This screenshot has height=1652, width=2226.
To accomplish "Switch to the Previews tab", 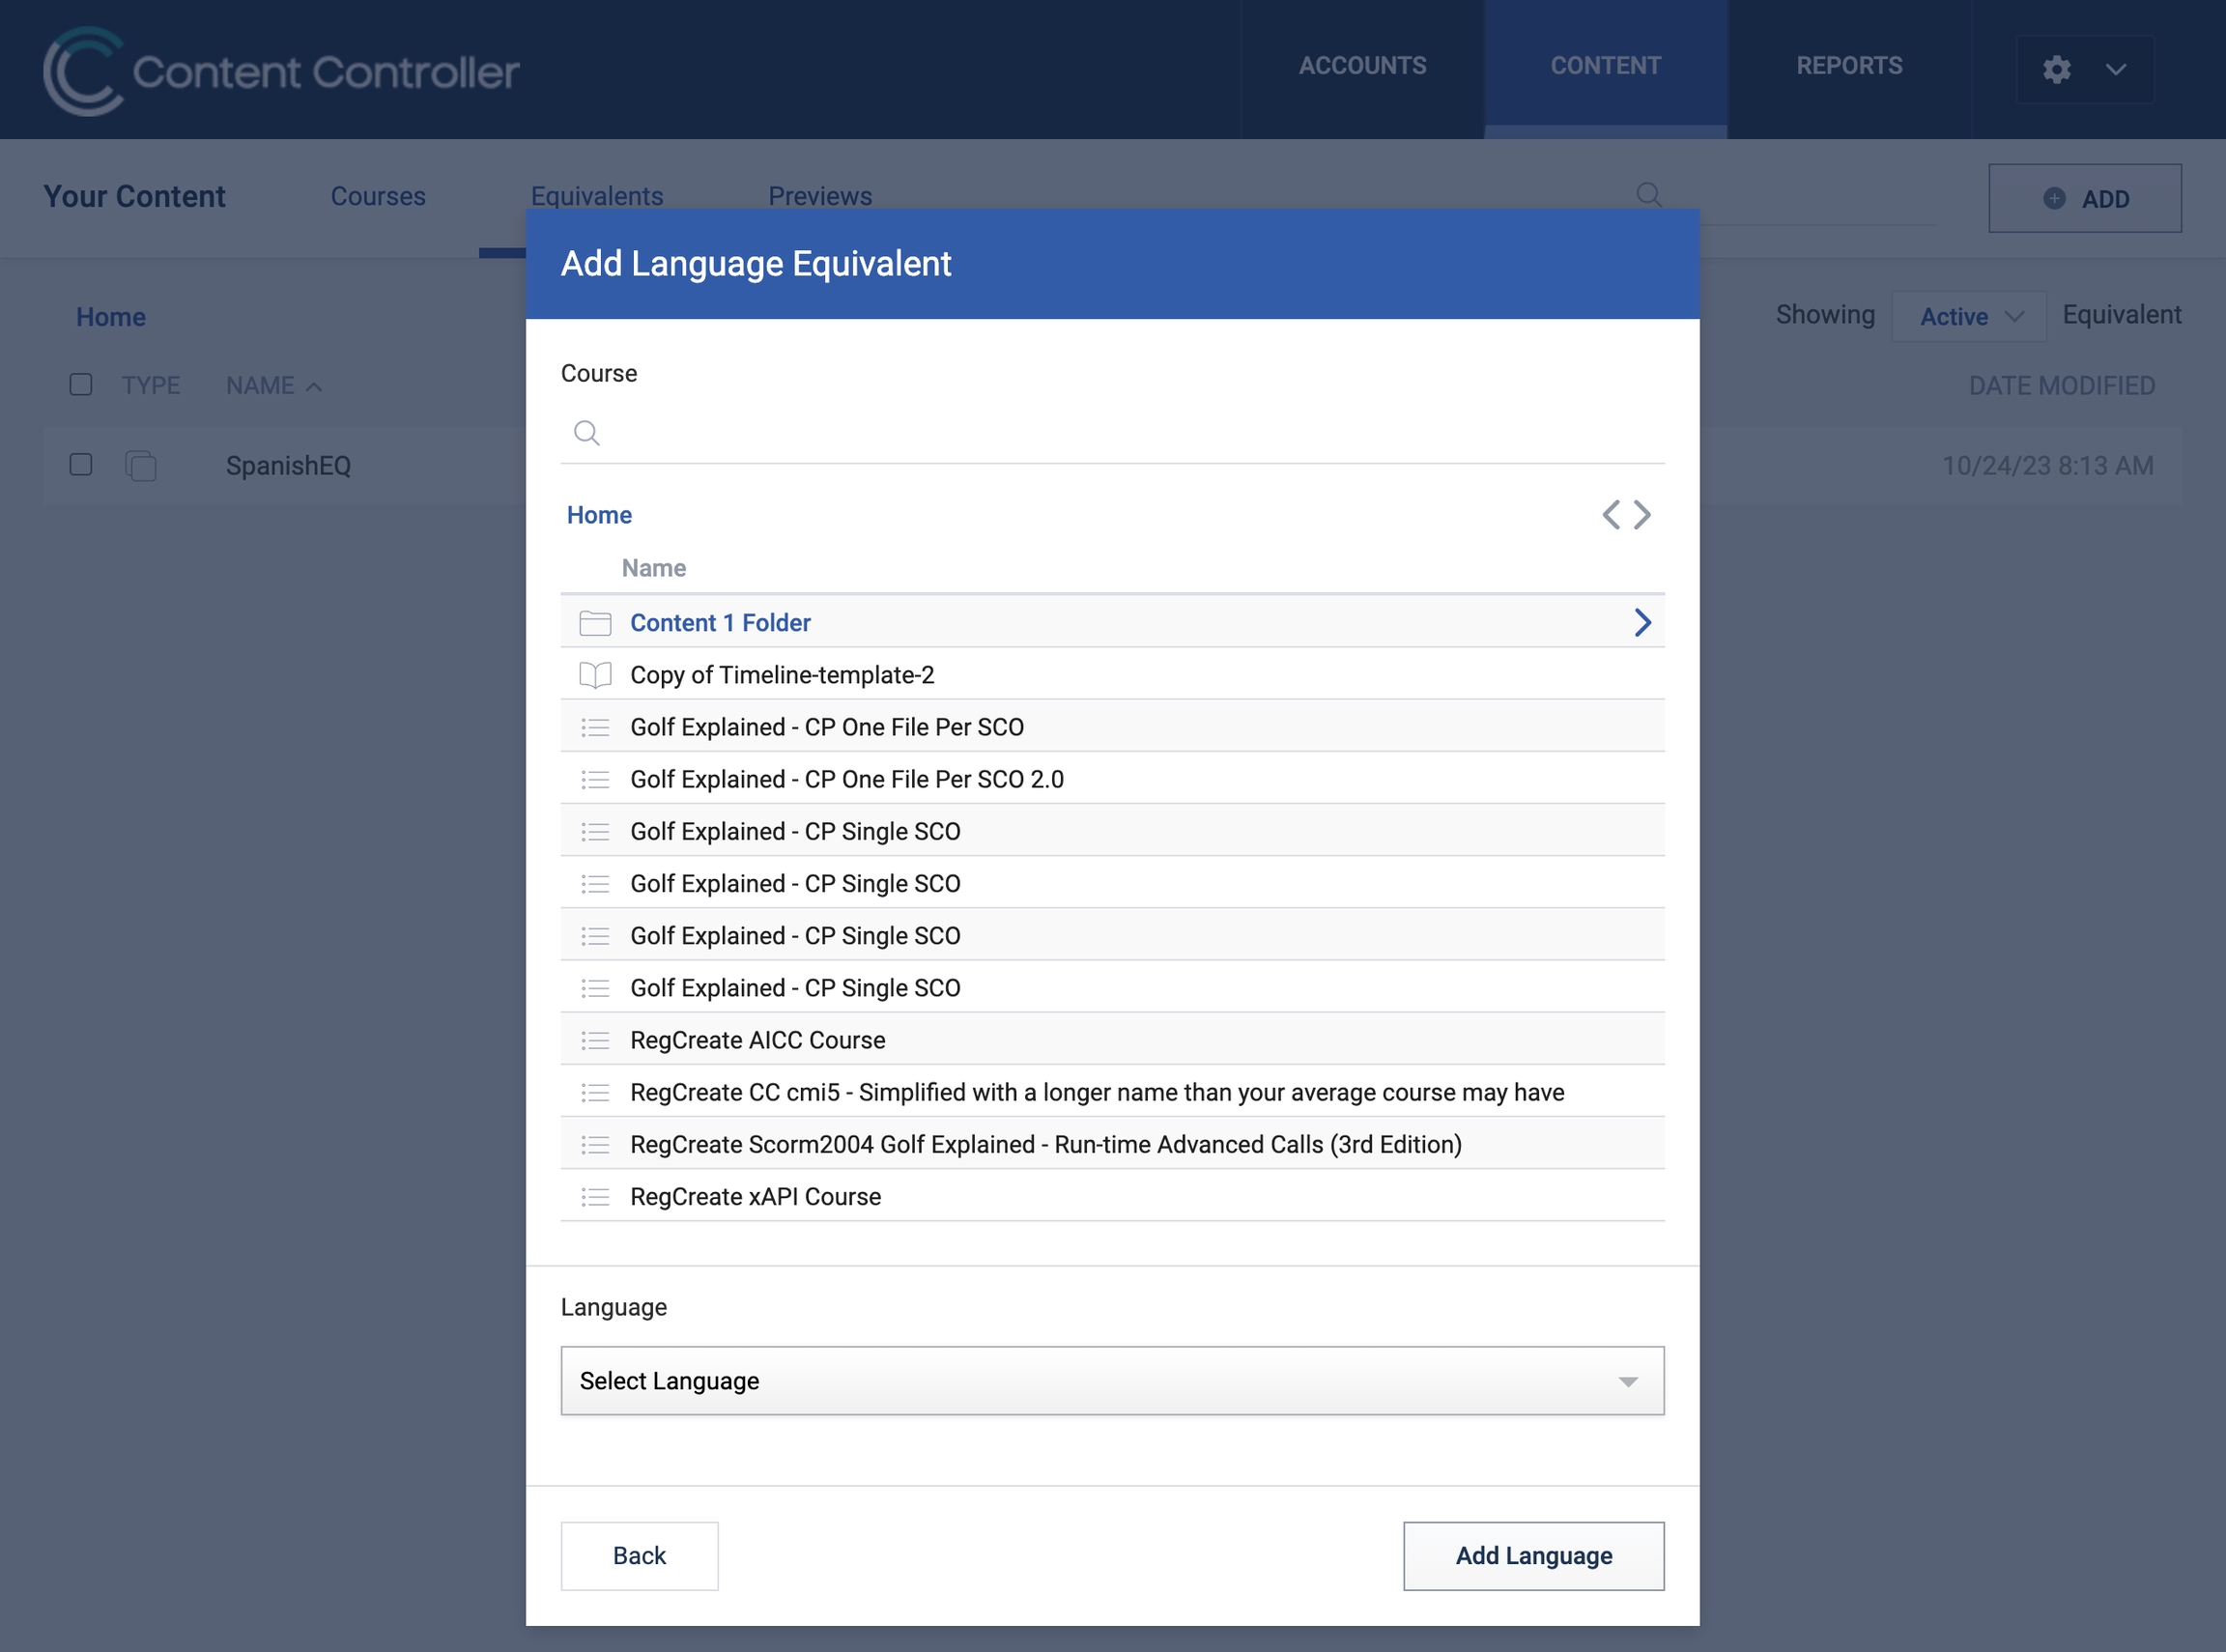I will pyautogui.click(x=820, y=196).
